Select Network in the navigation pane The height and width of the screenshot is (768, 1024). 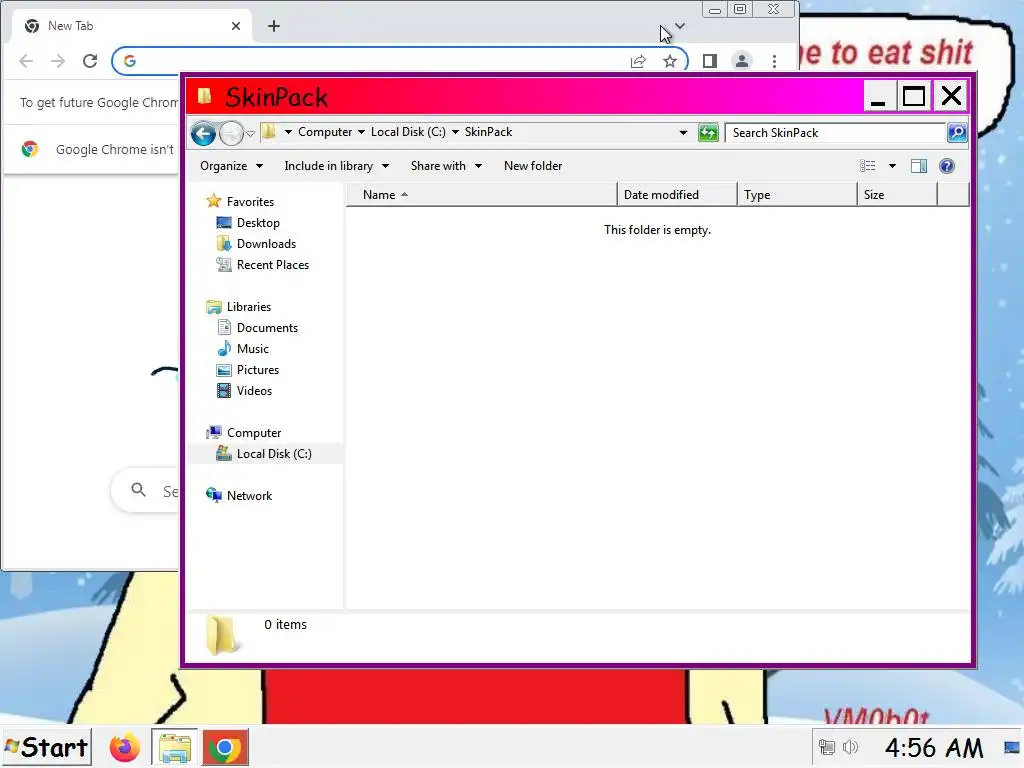[249, 496]
